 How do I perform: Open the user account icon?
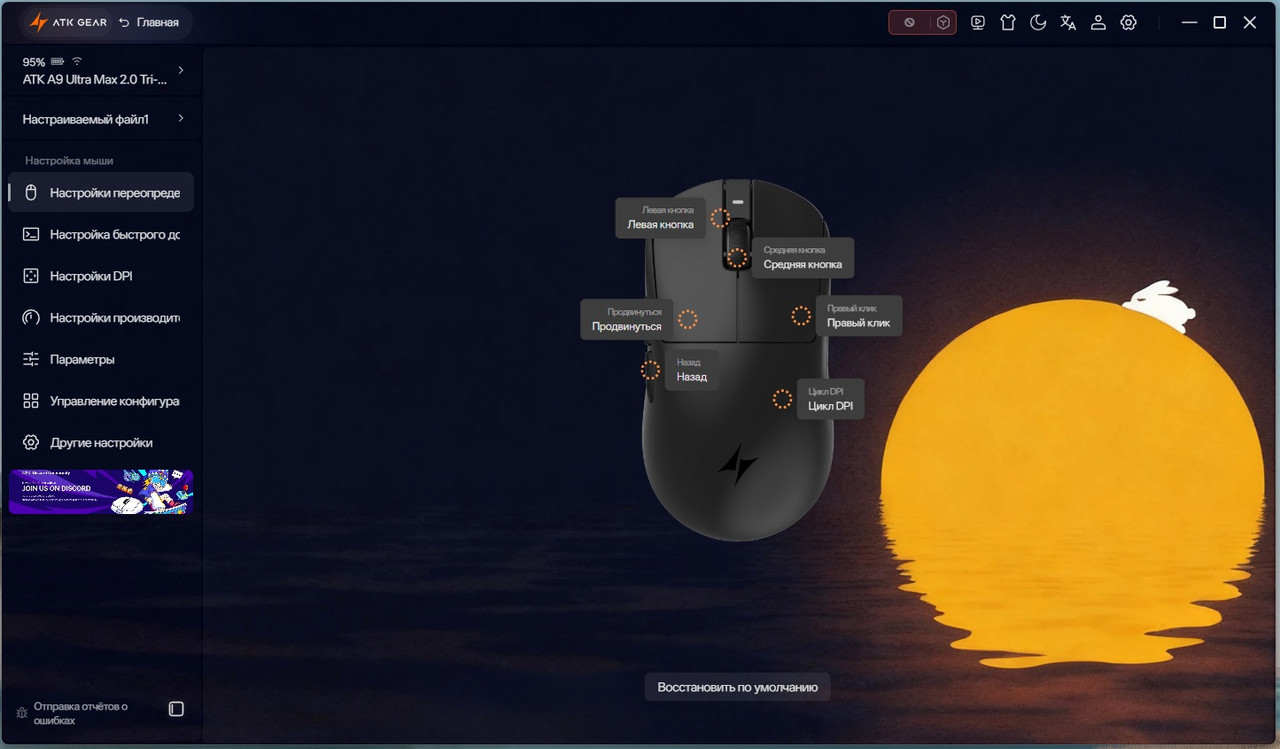(x=1098, y=22)
